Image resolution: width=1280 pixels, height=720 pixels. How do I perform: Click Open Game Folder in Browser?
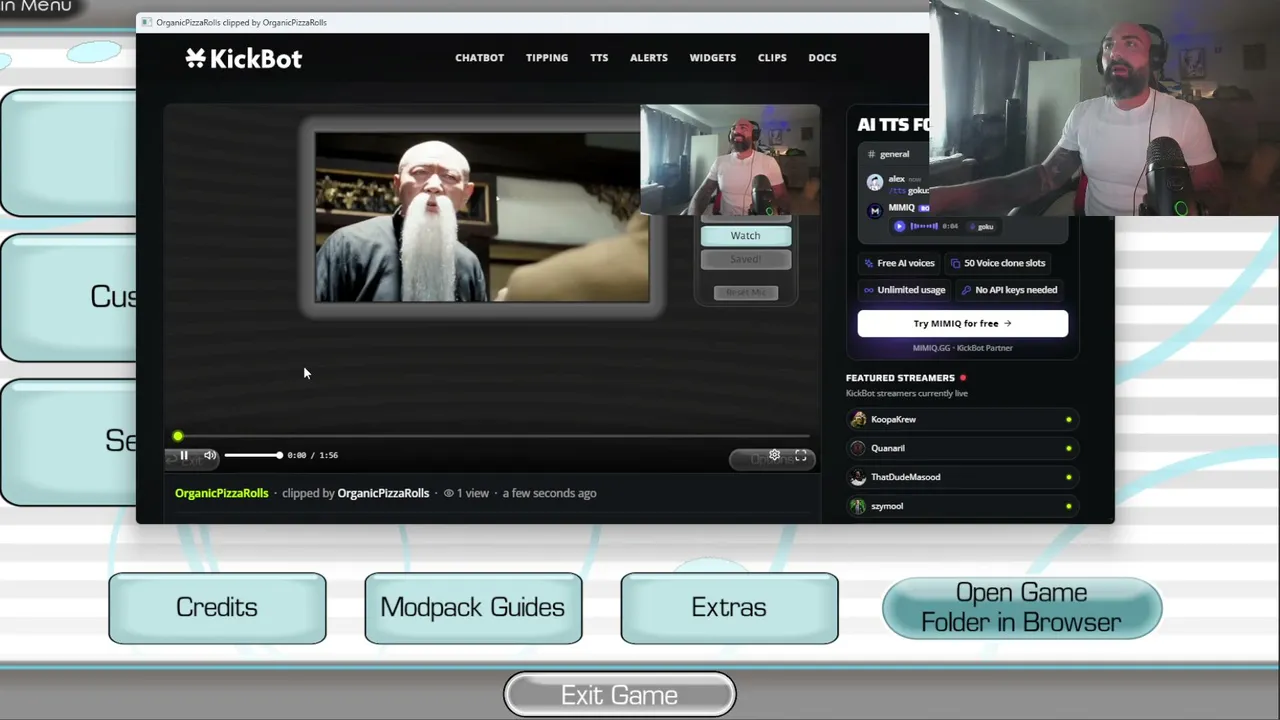coord(1021,608)
